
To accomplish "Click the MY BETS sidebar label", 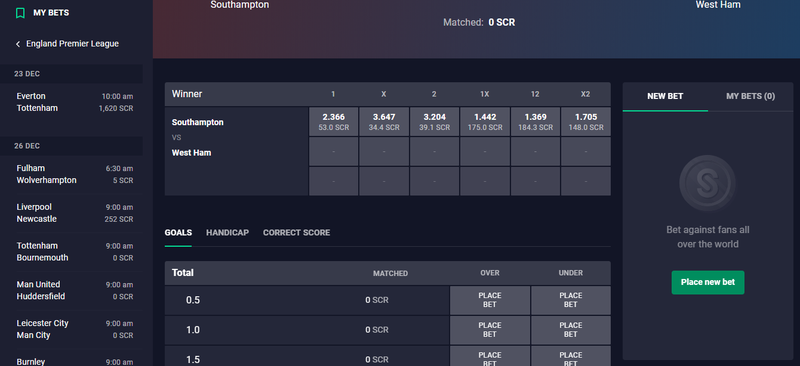I will [x=51, y=13].
